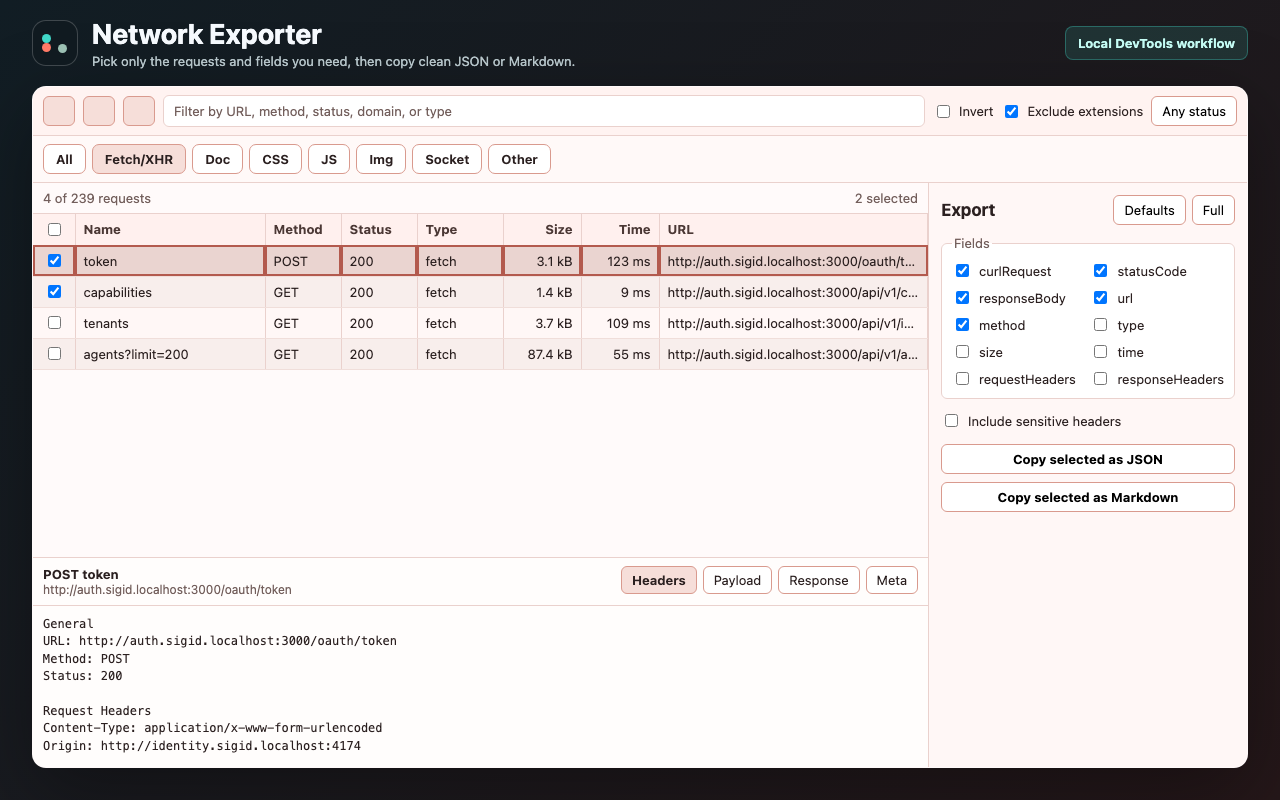Enable the responseHeaders field
Viewport: 1280px width, 800px height.
click(1100, 378)
